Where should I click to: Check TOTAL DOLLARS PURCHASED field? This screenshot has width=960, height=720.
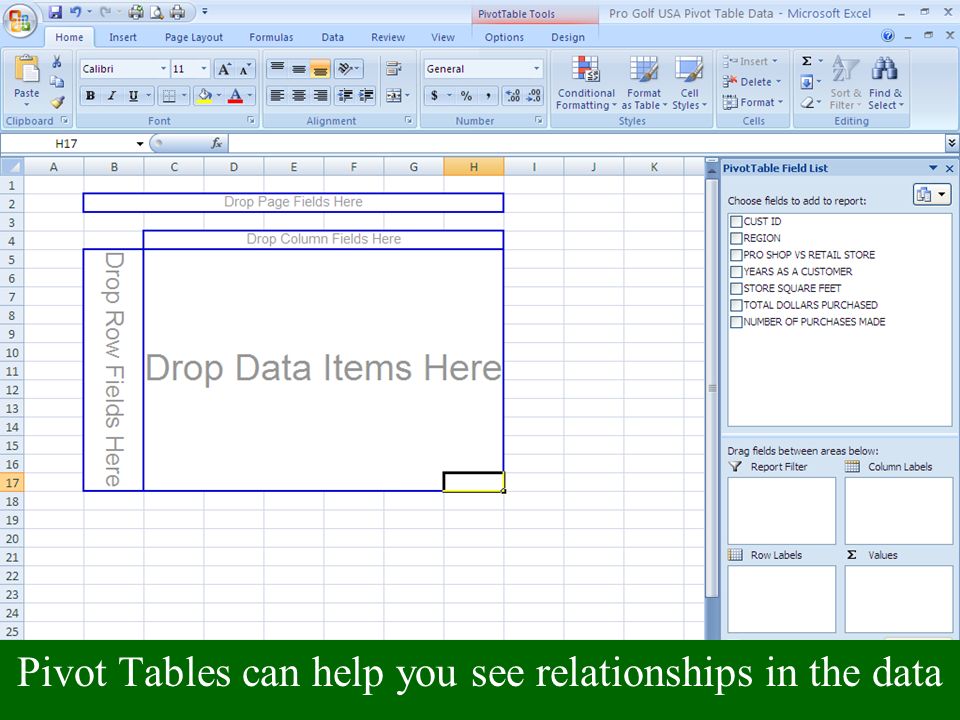tap(736, 305)
